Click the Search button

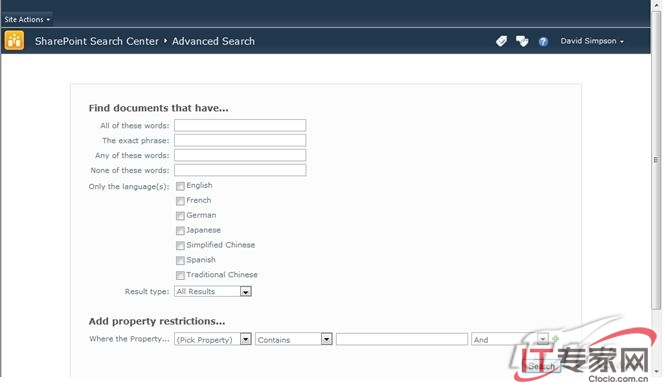click(542, 366)
